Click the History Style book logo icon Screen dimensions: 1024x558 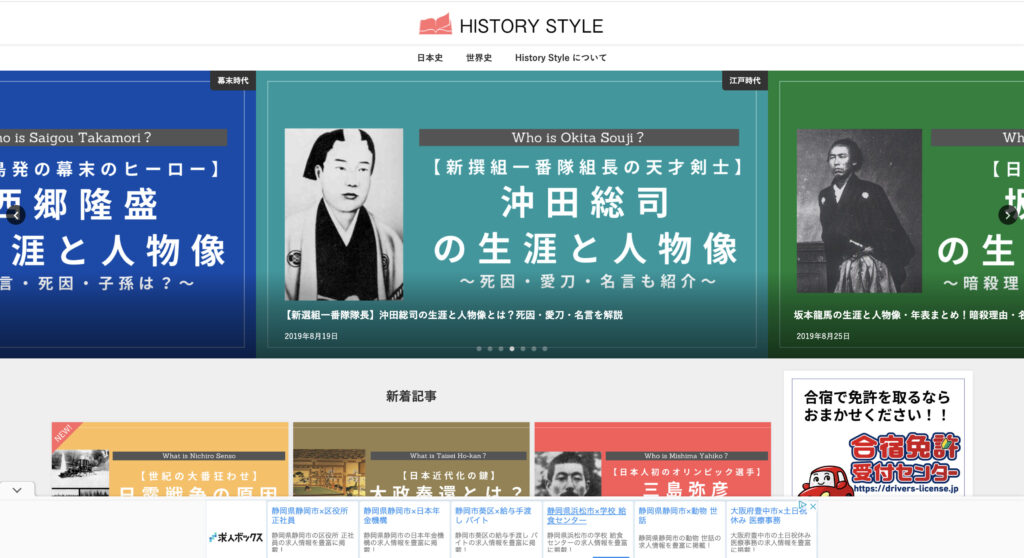435,25
